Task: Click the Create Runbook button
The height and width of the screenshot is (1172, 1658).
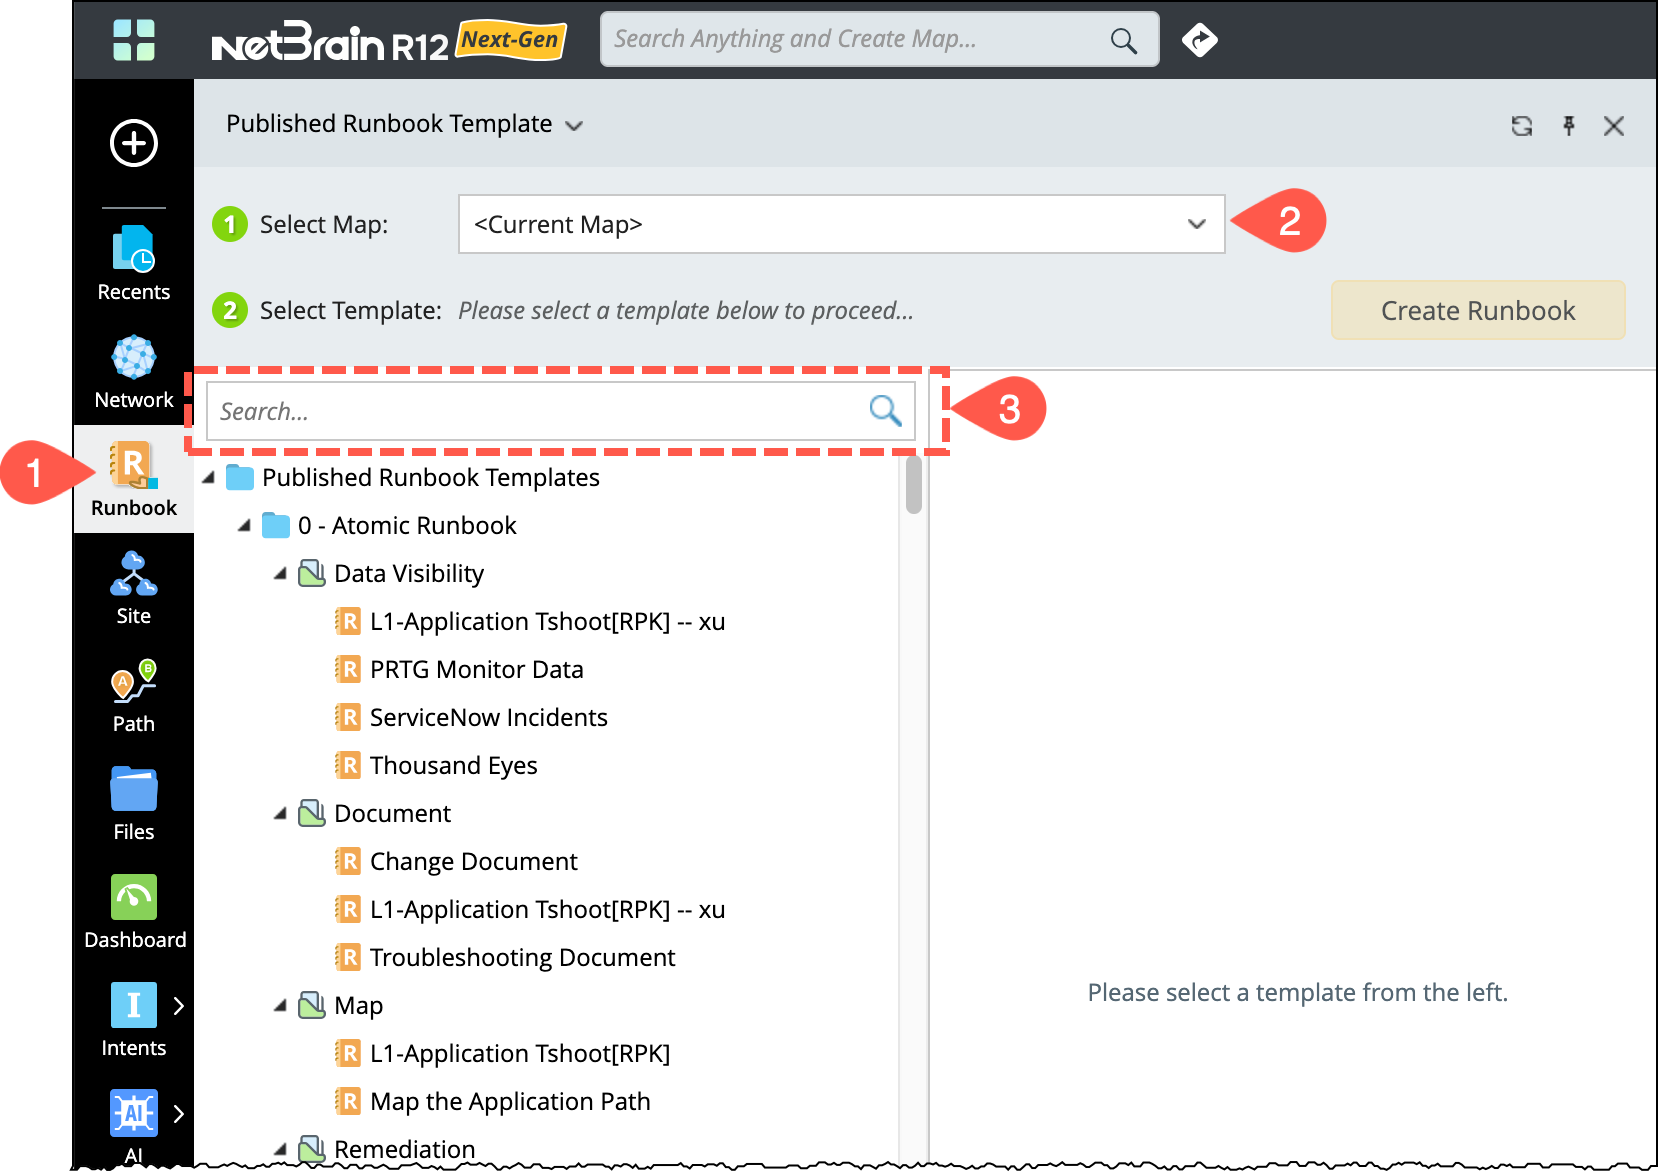Action: [x=1478, y=310]
